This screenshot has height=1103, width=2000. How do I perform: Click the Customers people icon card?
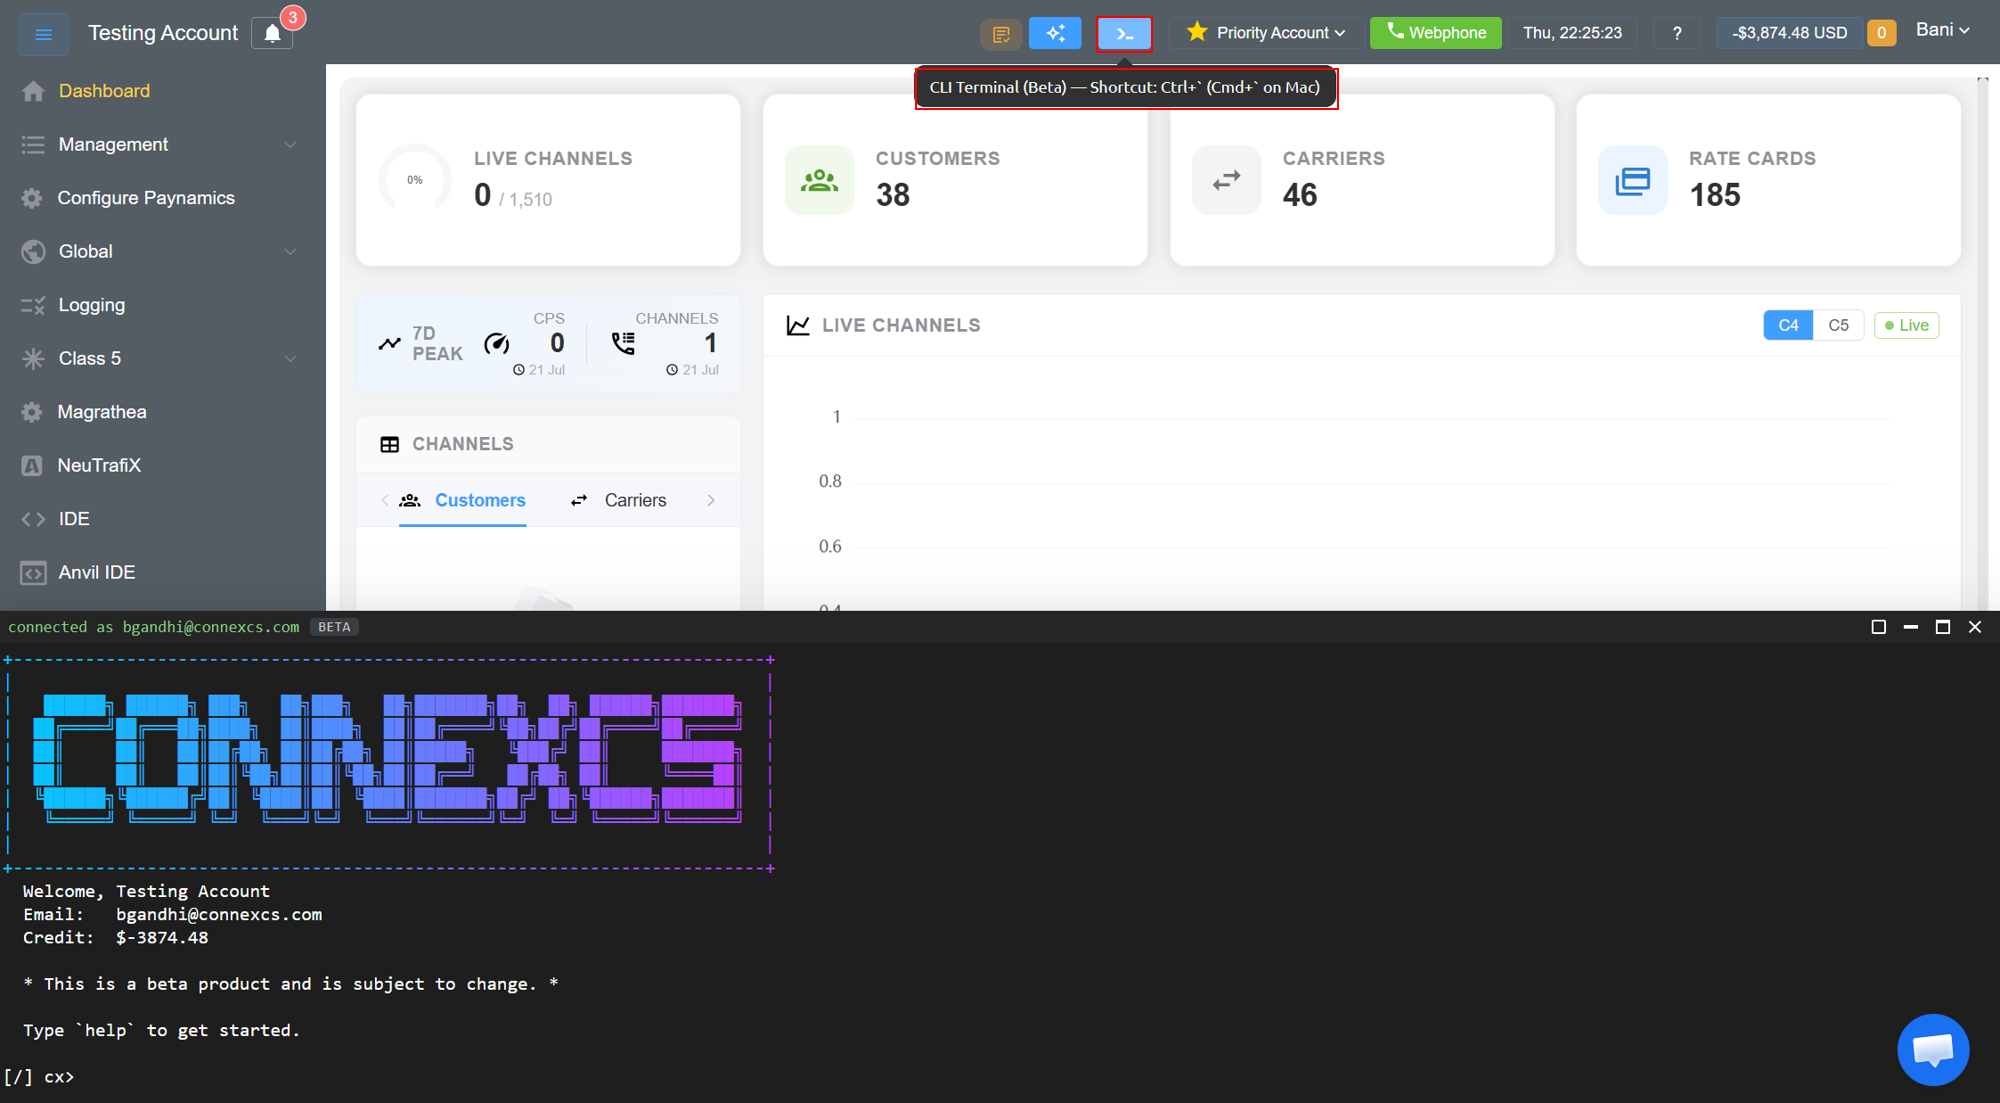[x=819, y=180]
